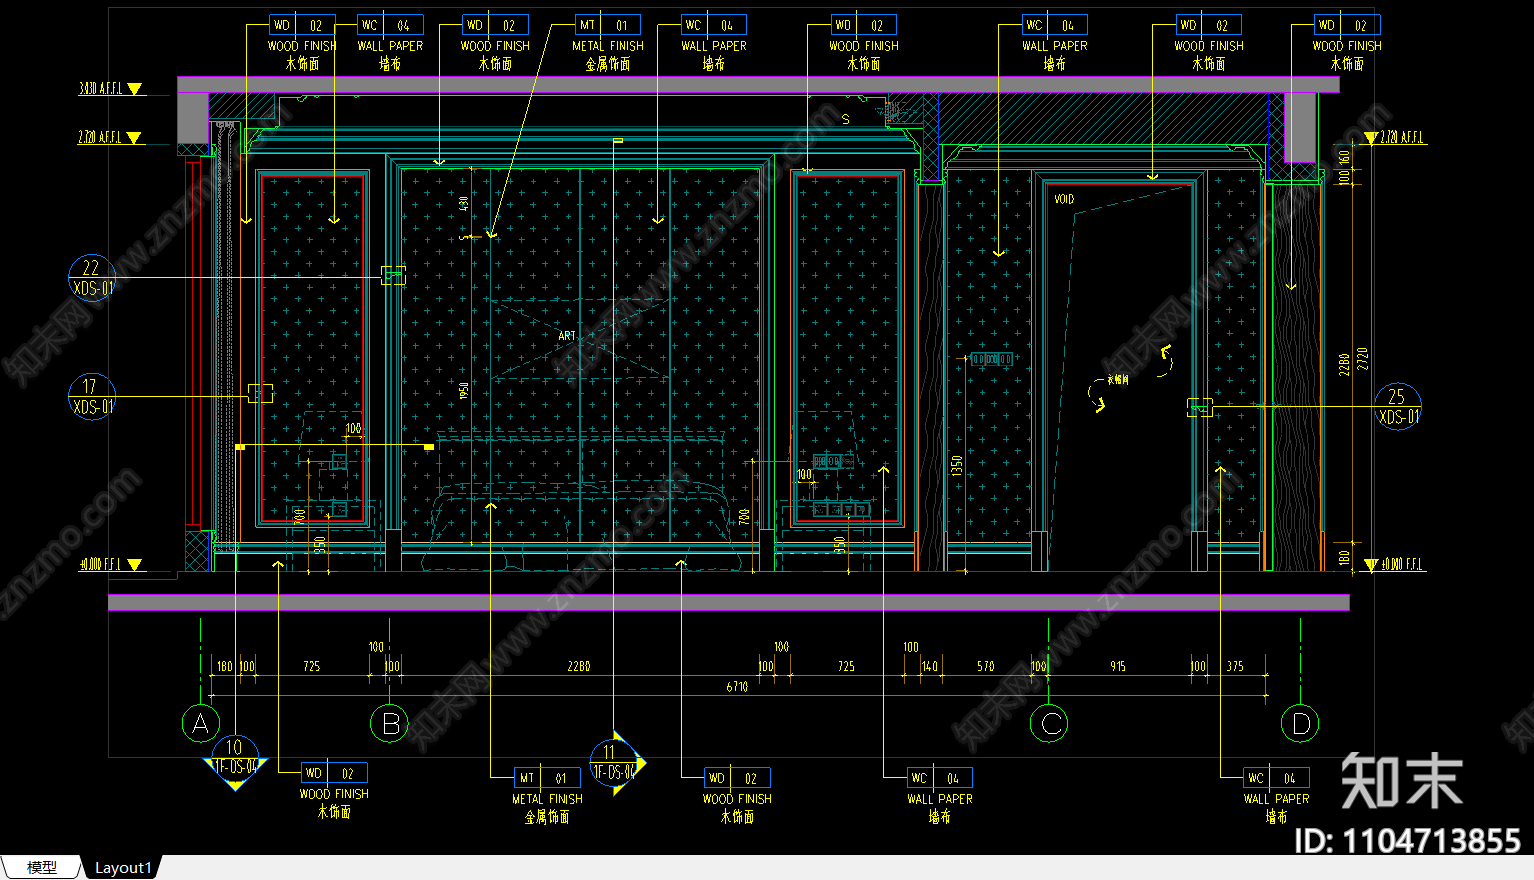Switch to the 模型 tab
The image size is (1534, 880).
pos(41,867)
